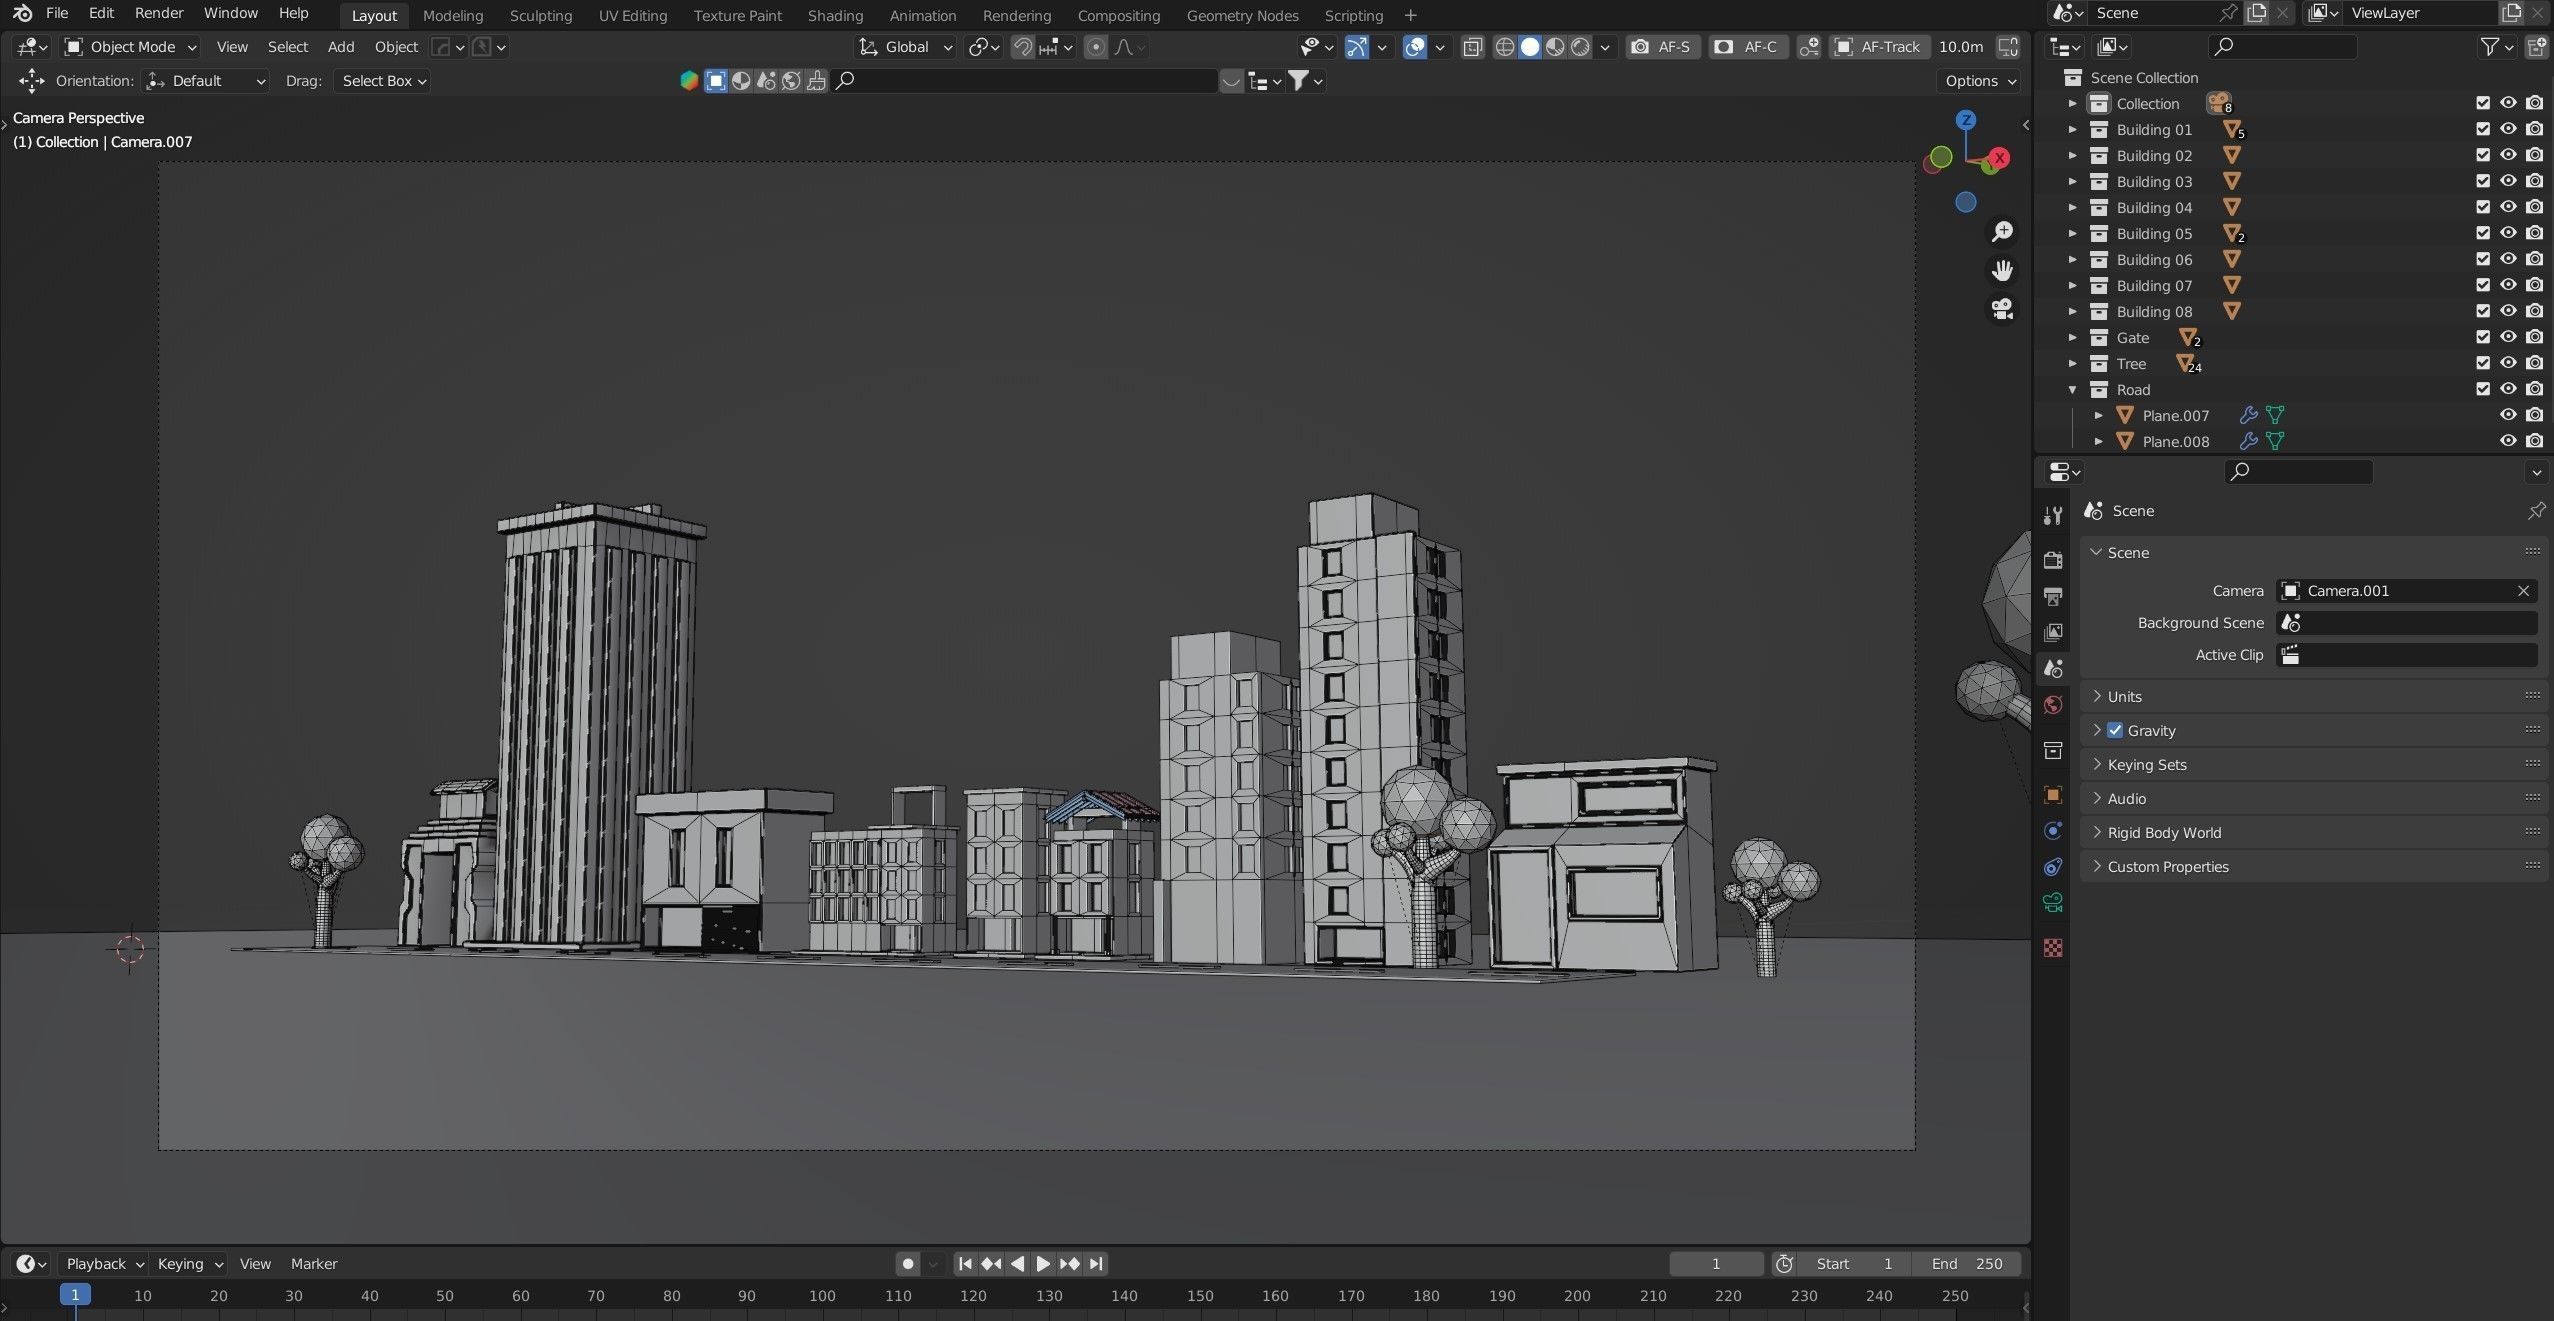Open the Object properties tab
The image size is (2554, 1321).
coord(2053,795)
